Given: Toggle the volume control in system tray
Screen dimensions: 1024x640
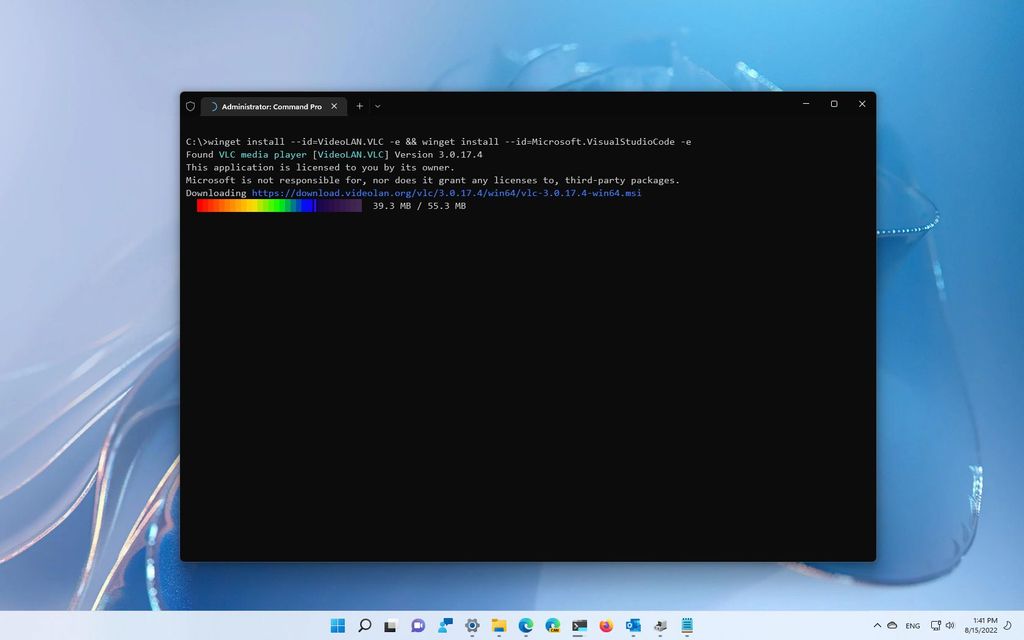Looking at the screenshot, I should (950, 626).
